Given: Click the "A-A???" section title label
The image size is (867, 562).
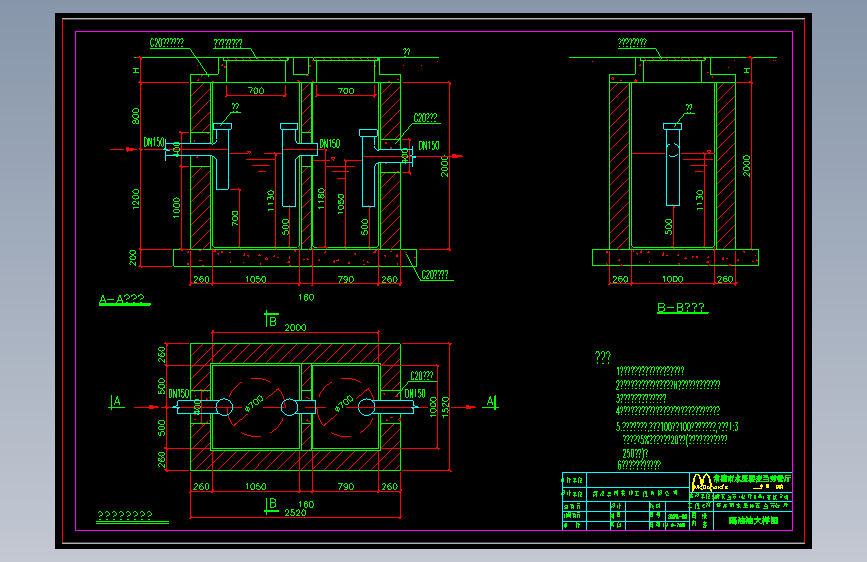Looking at the screenshot, I should point(122,299).
